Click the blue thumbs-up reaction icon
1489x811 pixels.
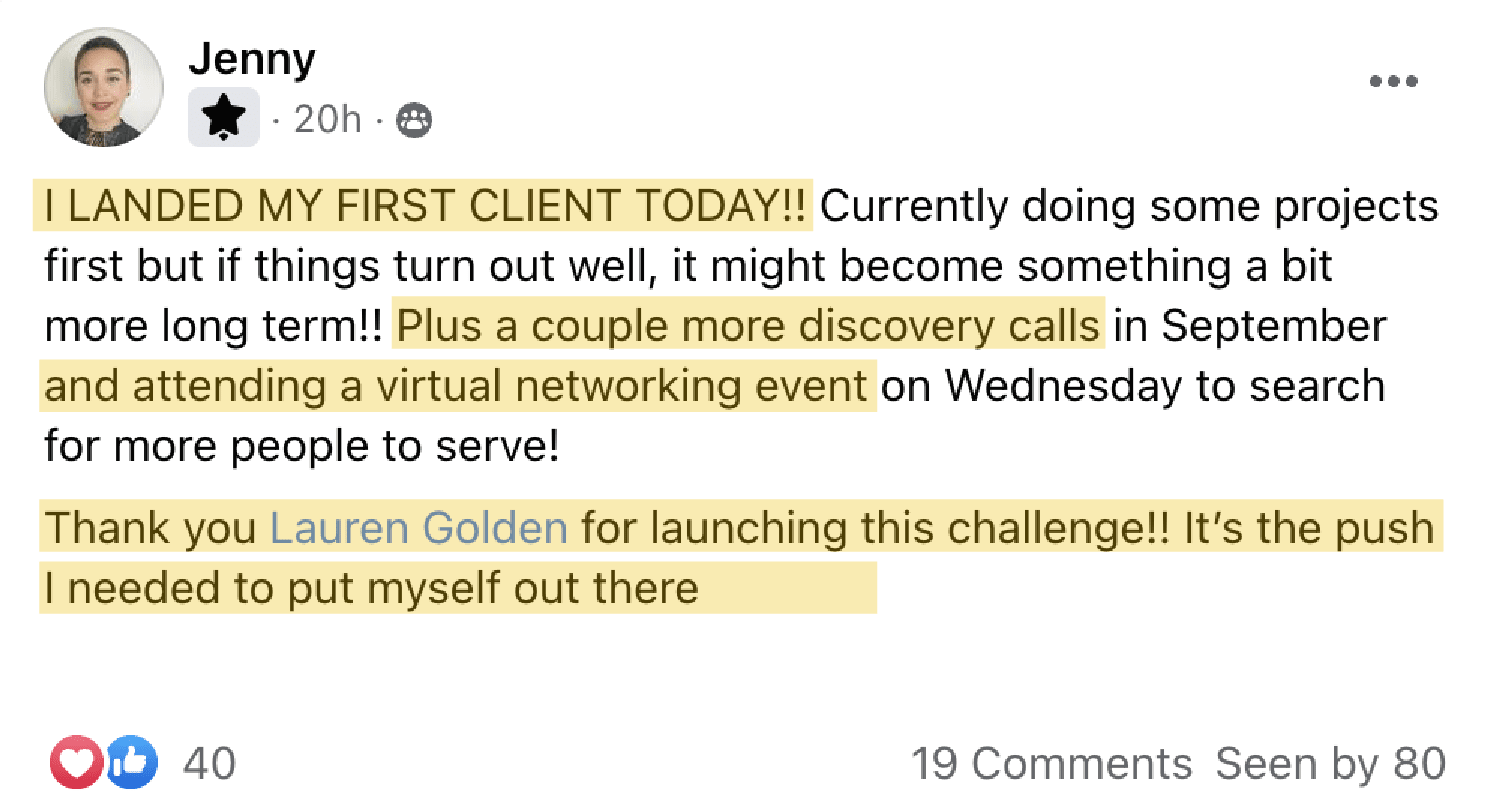coord(133,763)
